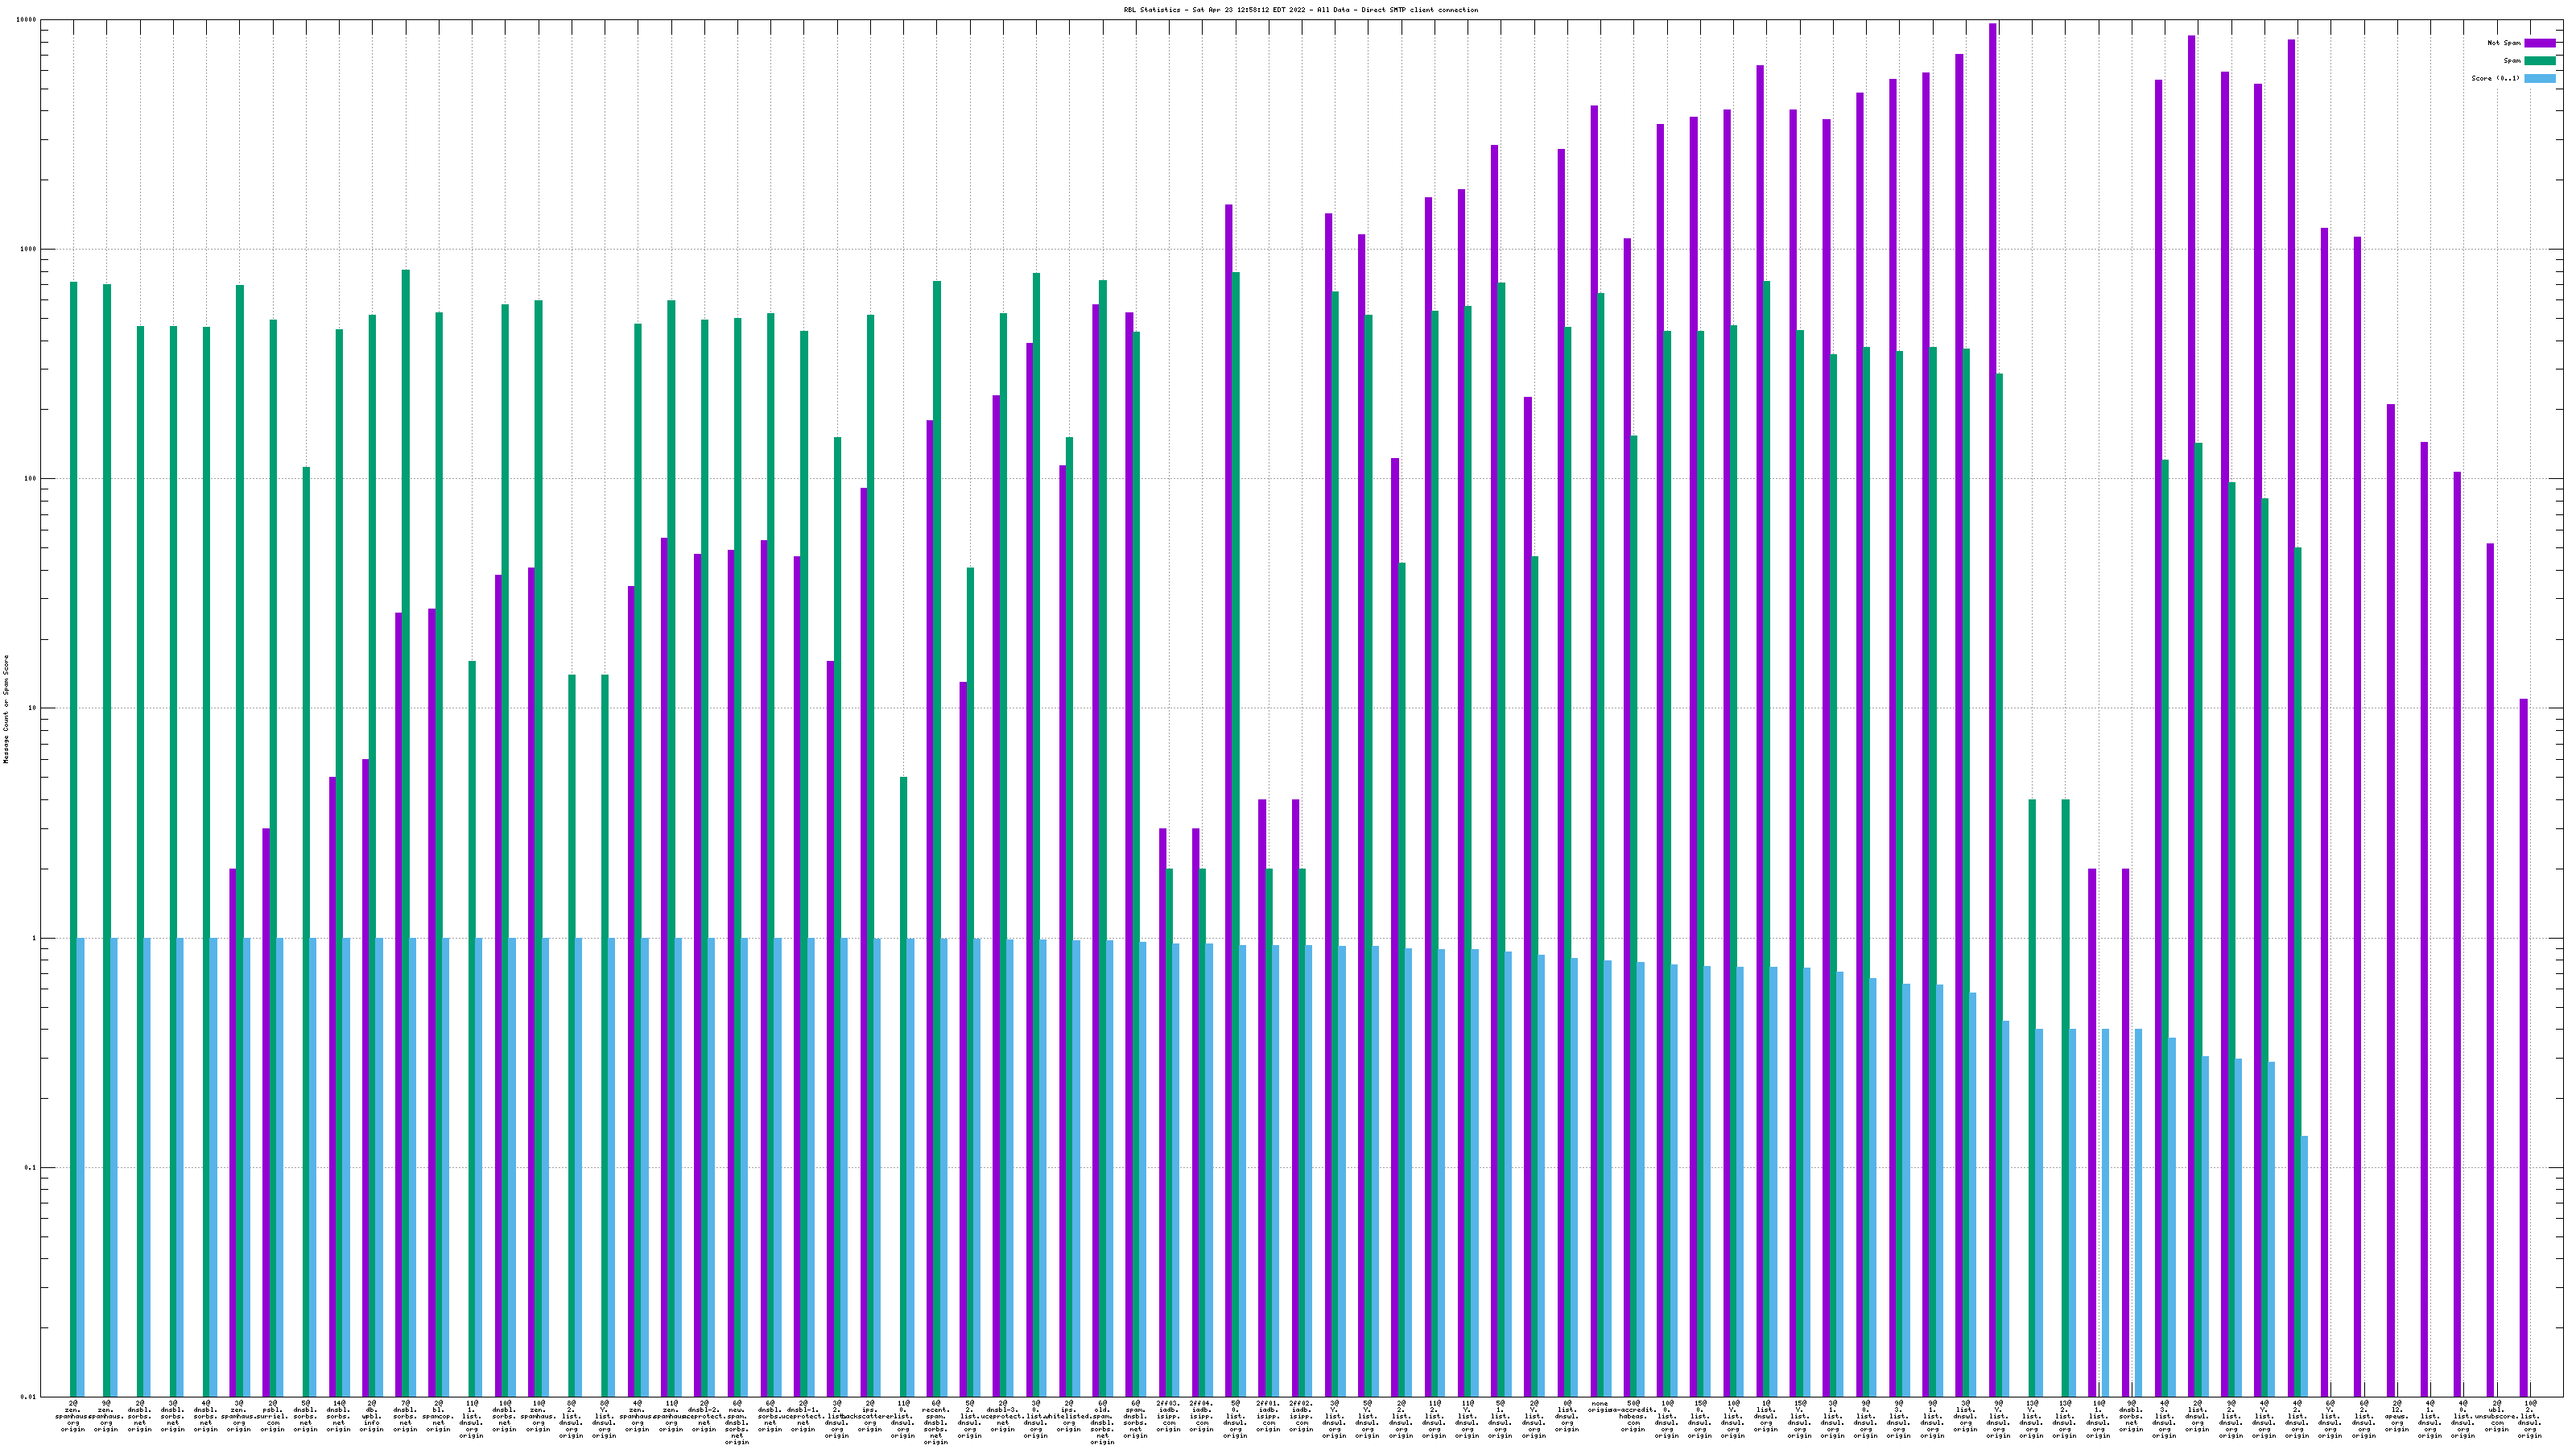The image size is (2576, 1449).
Task: Click the 12.apews.org x-axis label
Action: click(2396, 1415)
